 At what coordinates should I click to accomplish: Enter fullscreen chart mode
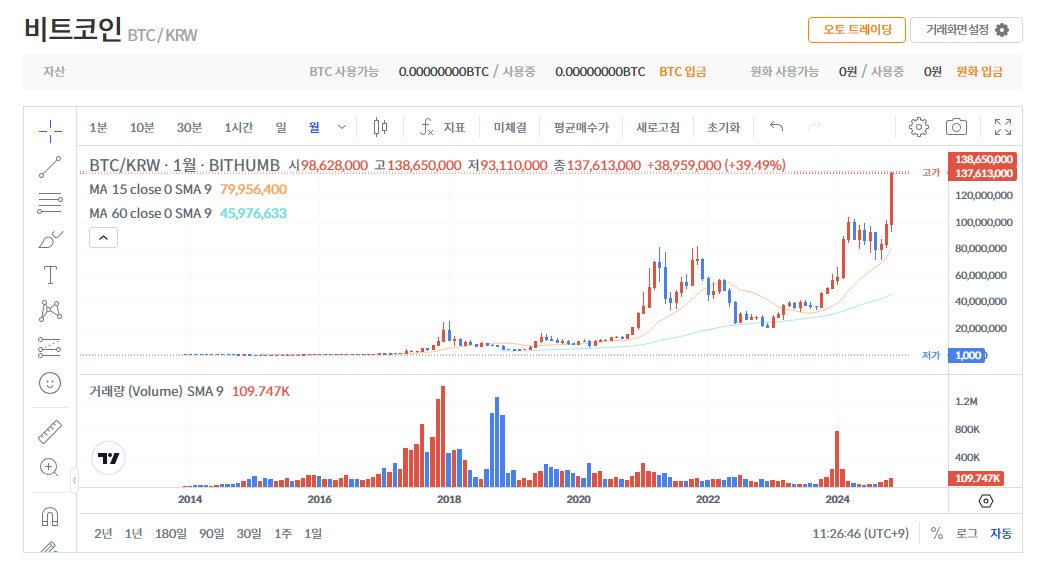[x=1003, y=126]
